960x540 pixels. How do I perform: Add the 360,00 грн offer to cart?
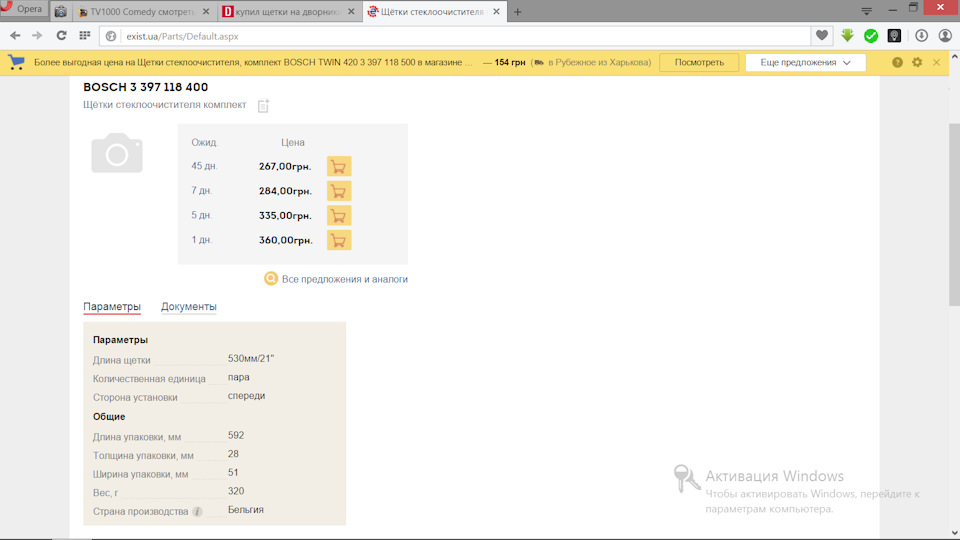coord(338,240)
